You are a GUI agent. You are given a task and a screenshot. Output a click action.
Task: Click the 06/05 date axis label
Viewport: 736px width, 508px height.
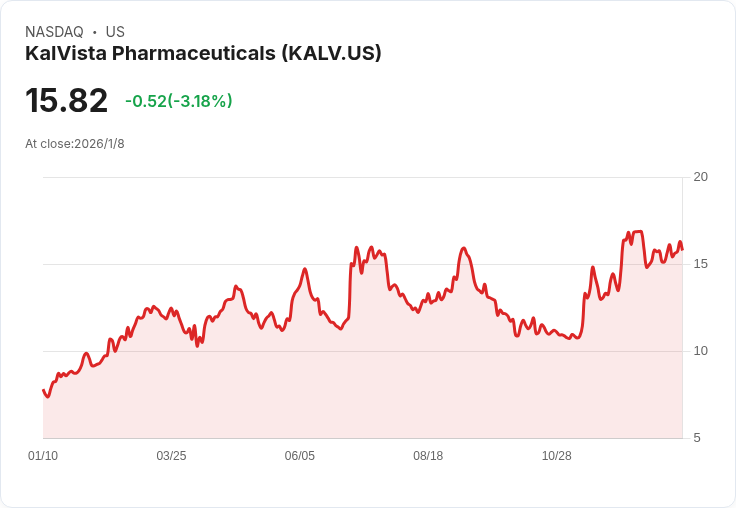coord(299,456)
